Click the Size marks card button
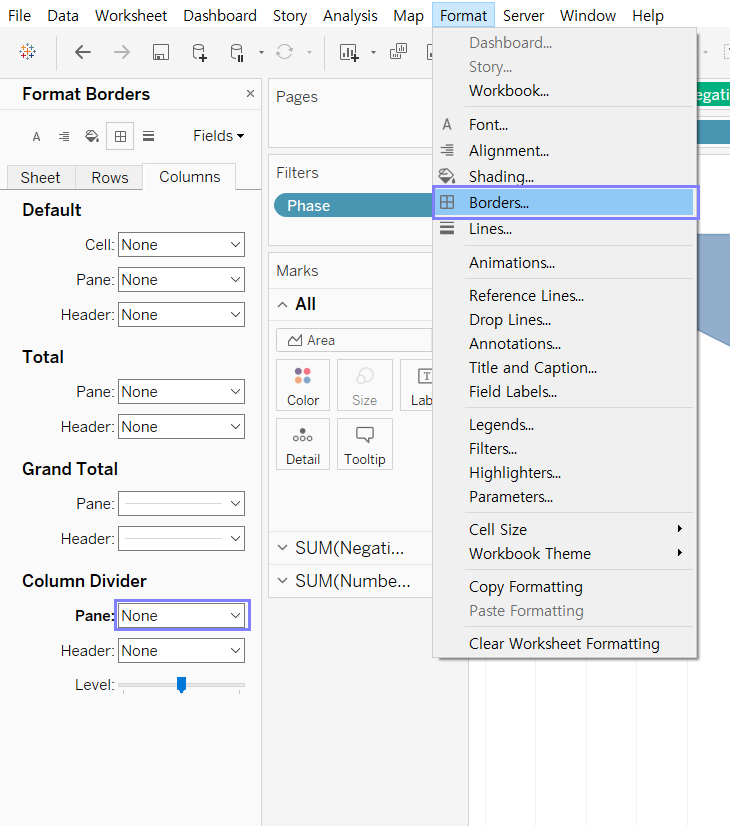730x826 pixels. tap(364, 385)
